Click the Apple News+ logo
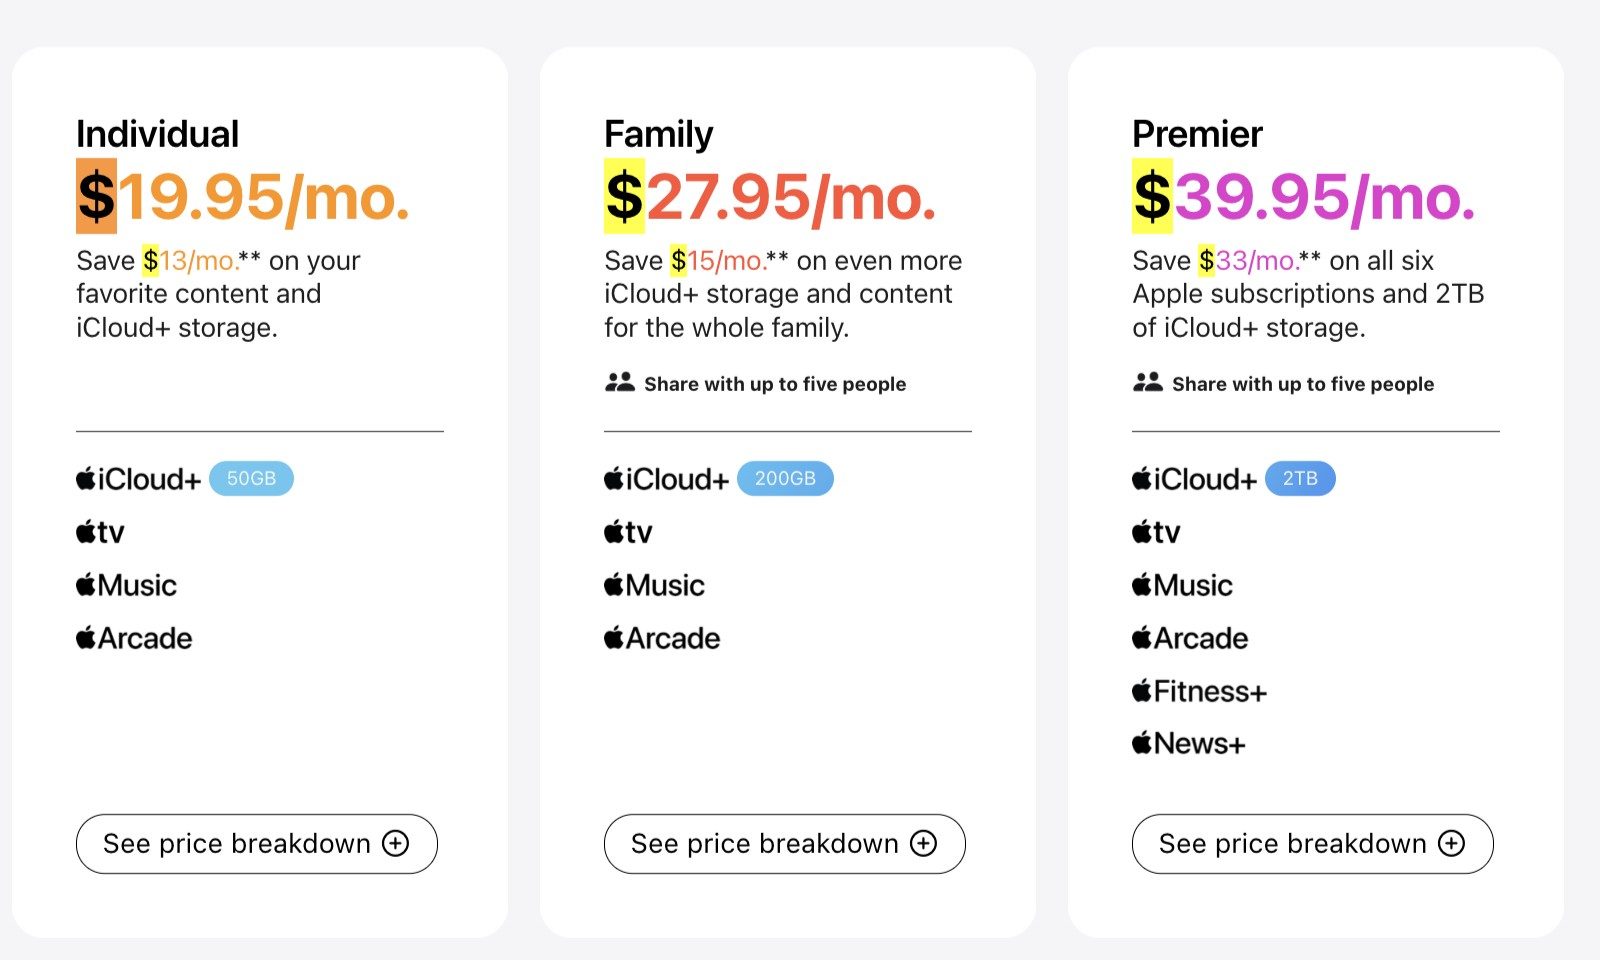Screen dimensions: 1600x960 [x=1188, y=743]
